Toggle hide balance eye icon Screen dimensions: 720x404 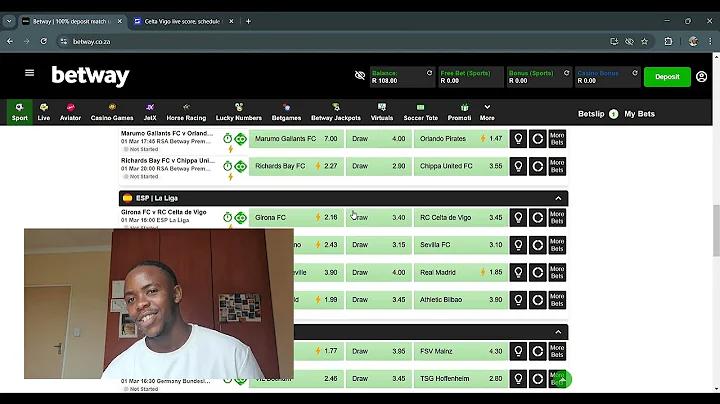[360, 75]
